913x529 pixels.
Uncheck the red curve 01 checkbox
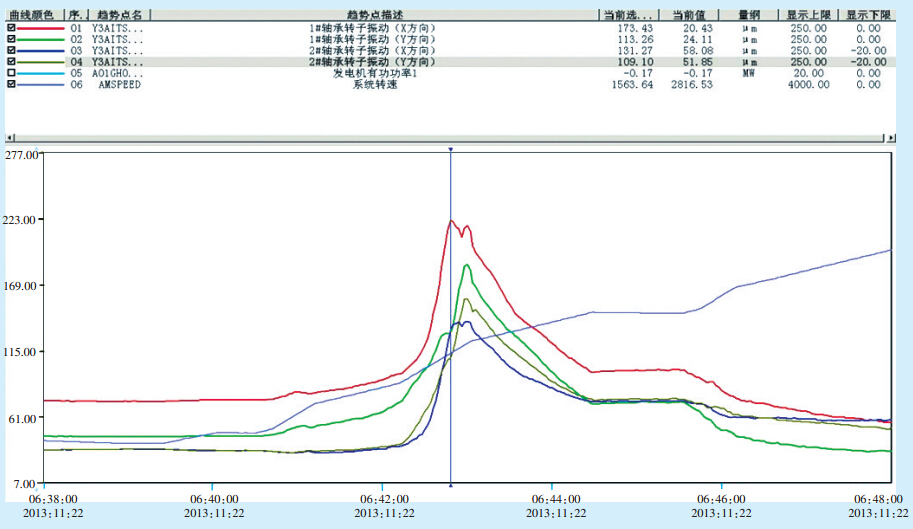coord(11,27)
